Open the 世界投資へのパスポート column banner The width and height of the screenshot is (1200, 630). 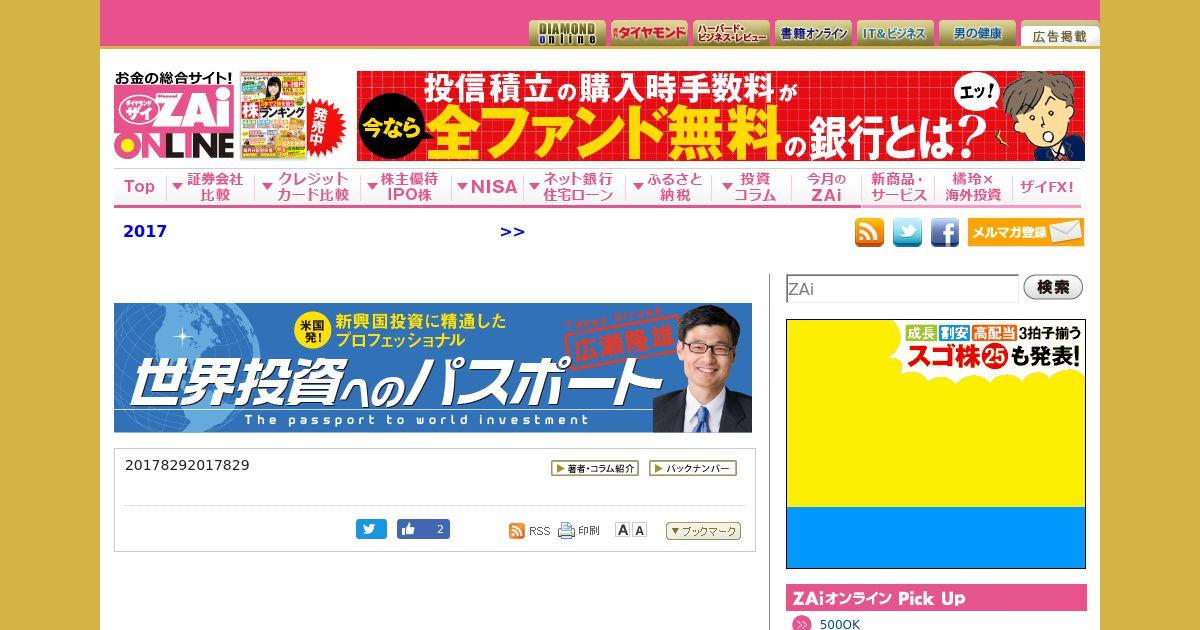[433, 368]
